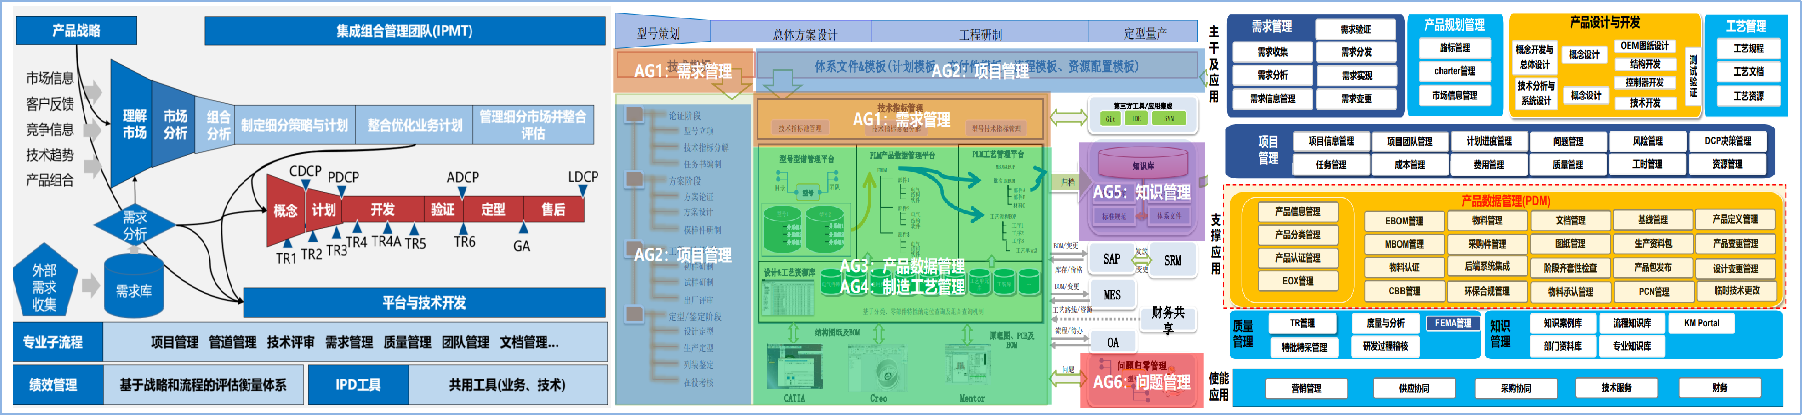Switch to the 定型量产 phase header
Image resolution: width=1802 pixels, height=415 pixels.
pos(1145,33)
